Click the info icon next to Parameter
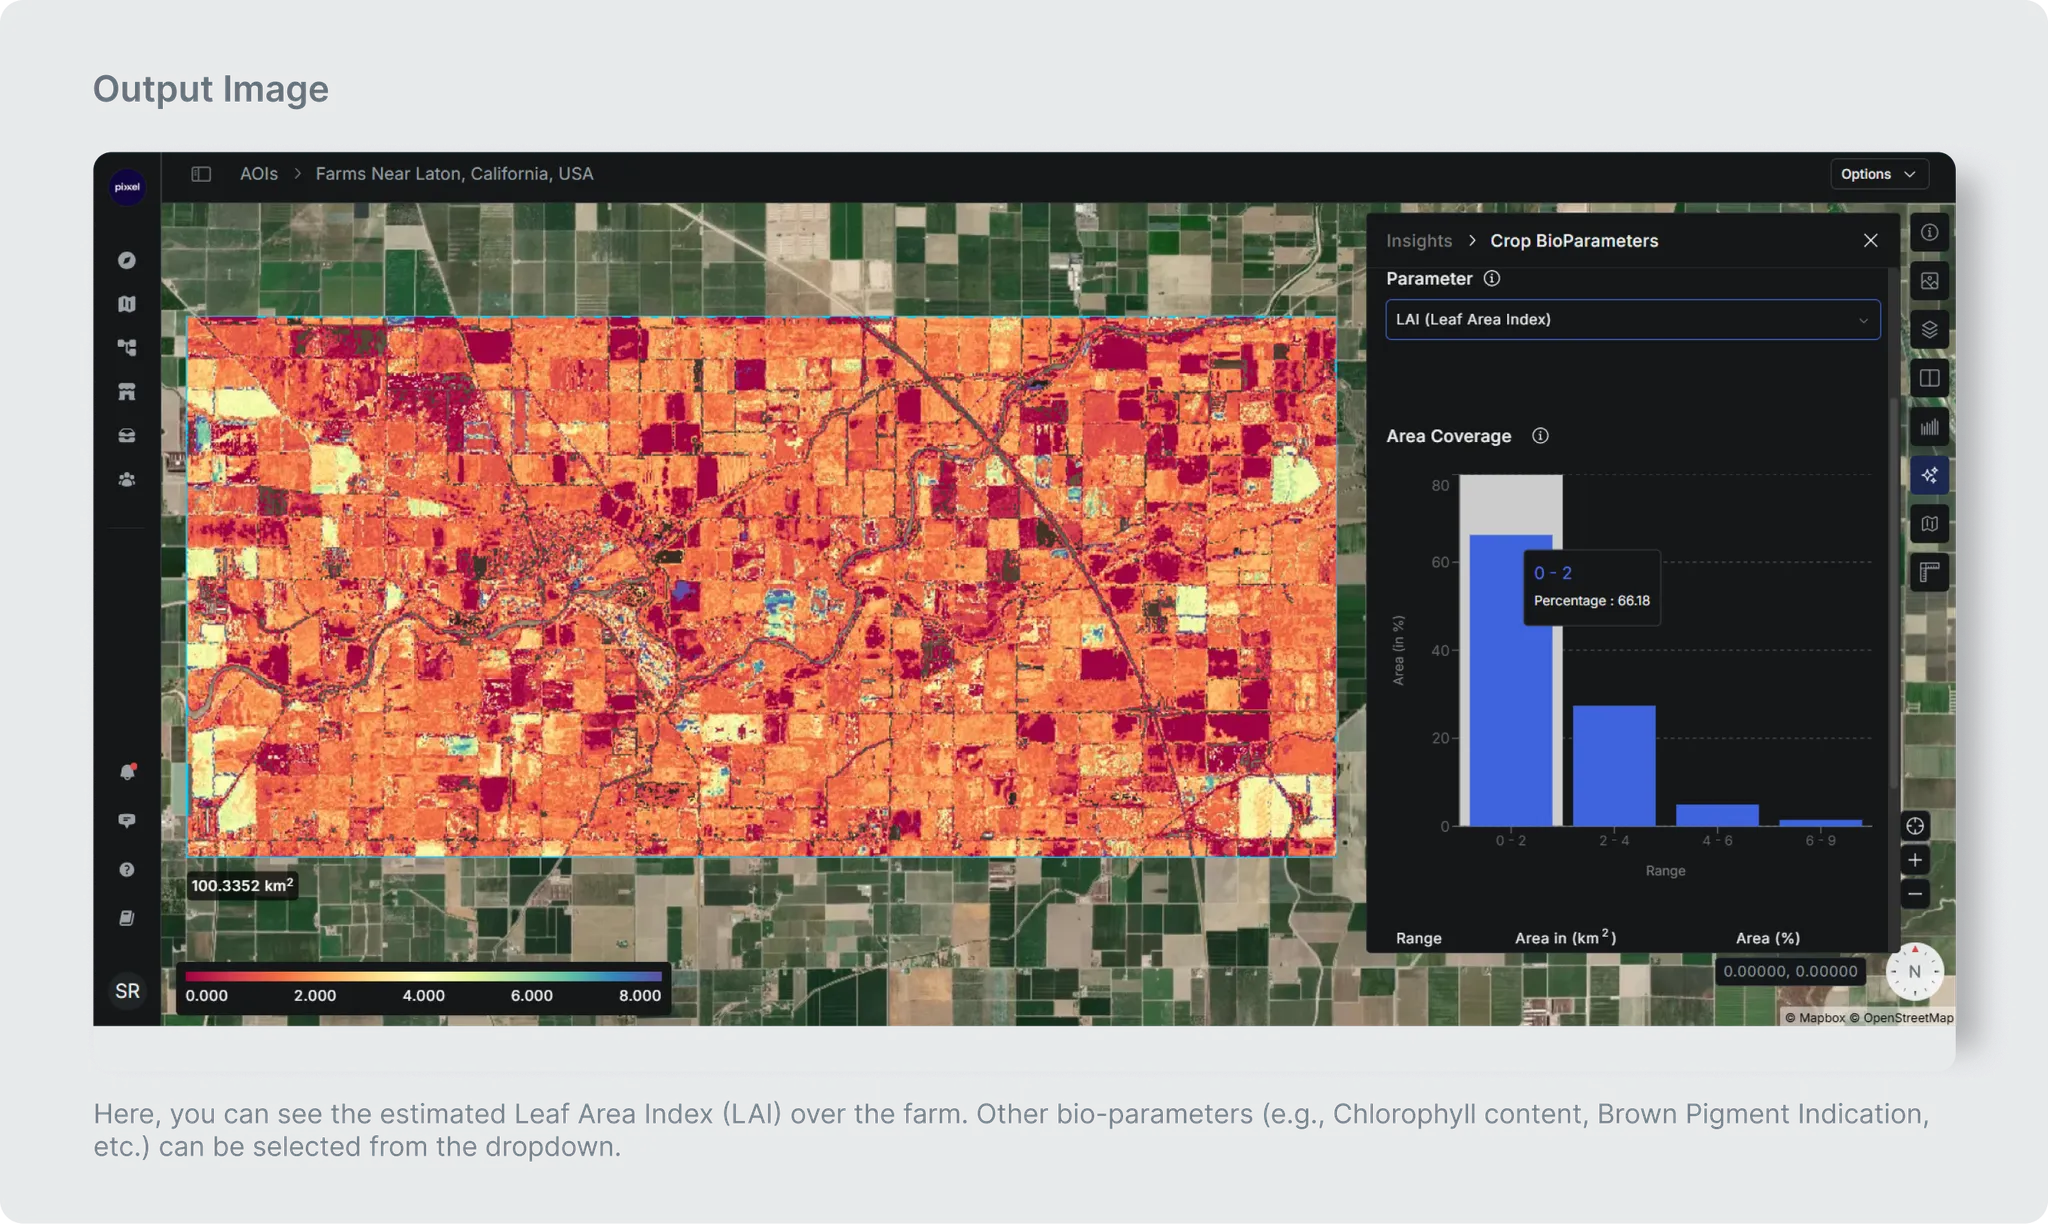 coord(1492,279)
